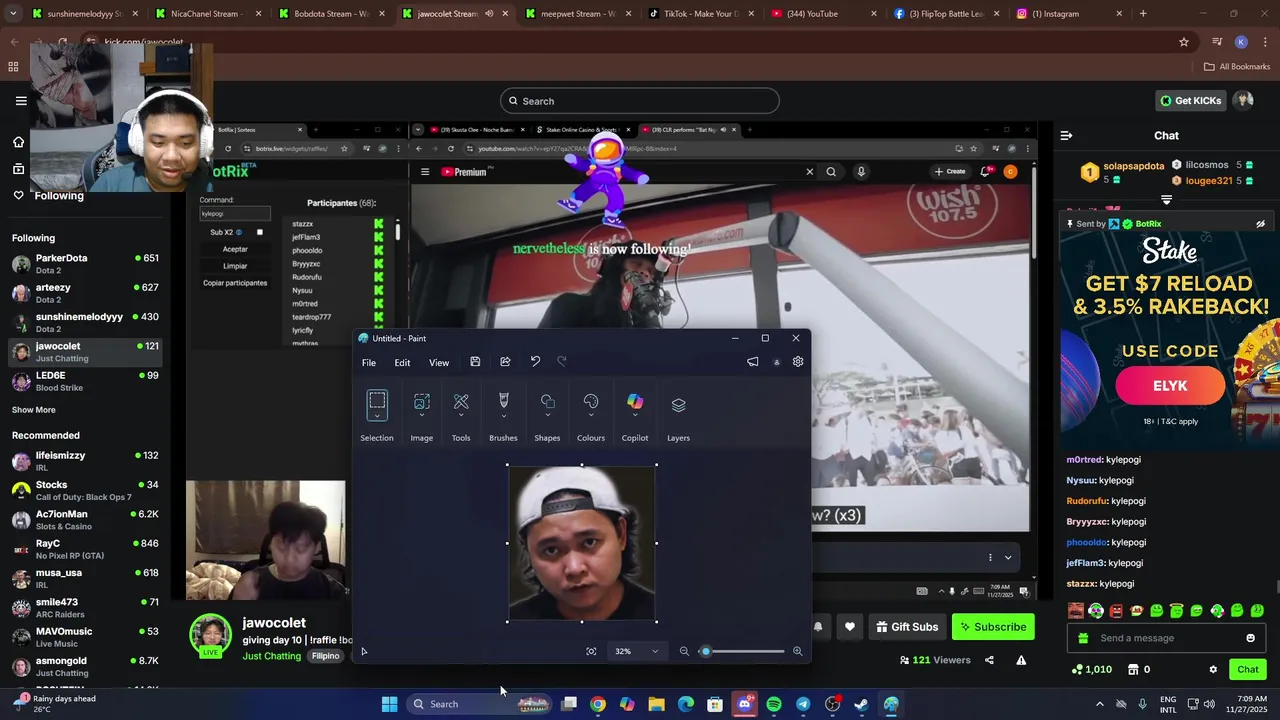1280x720 pixels.
Task: Click the Kick search box
Action: click(640, 101)
